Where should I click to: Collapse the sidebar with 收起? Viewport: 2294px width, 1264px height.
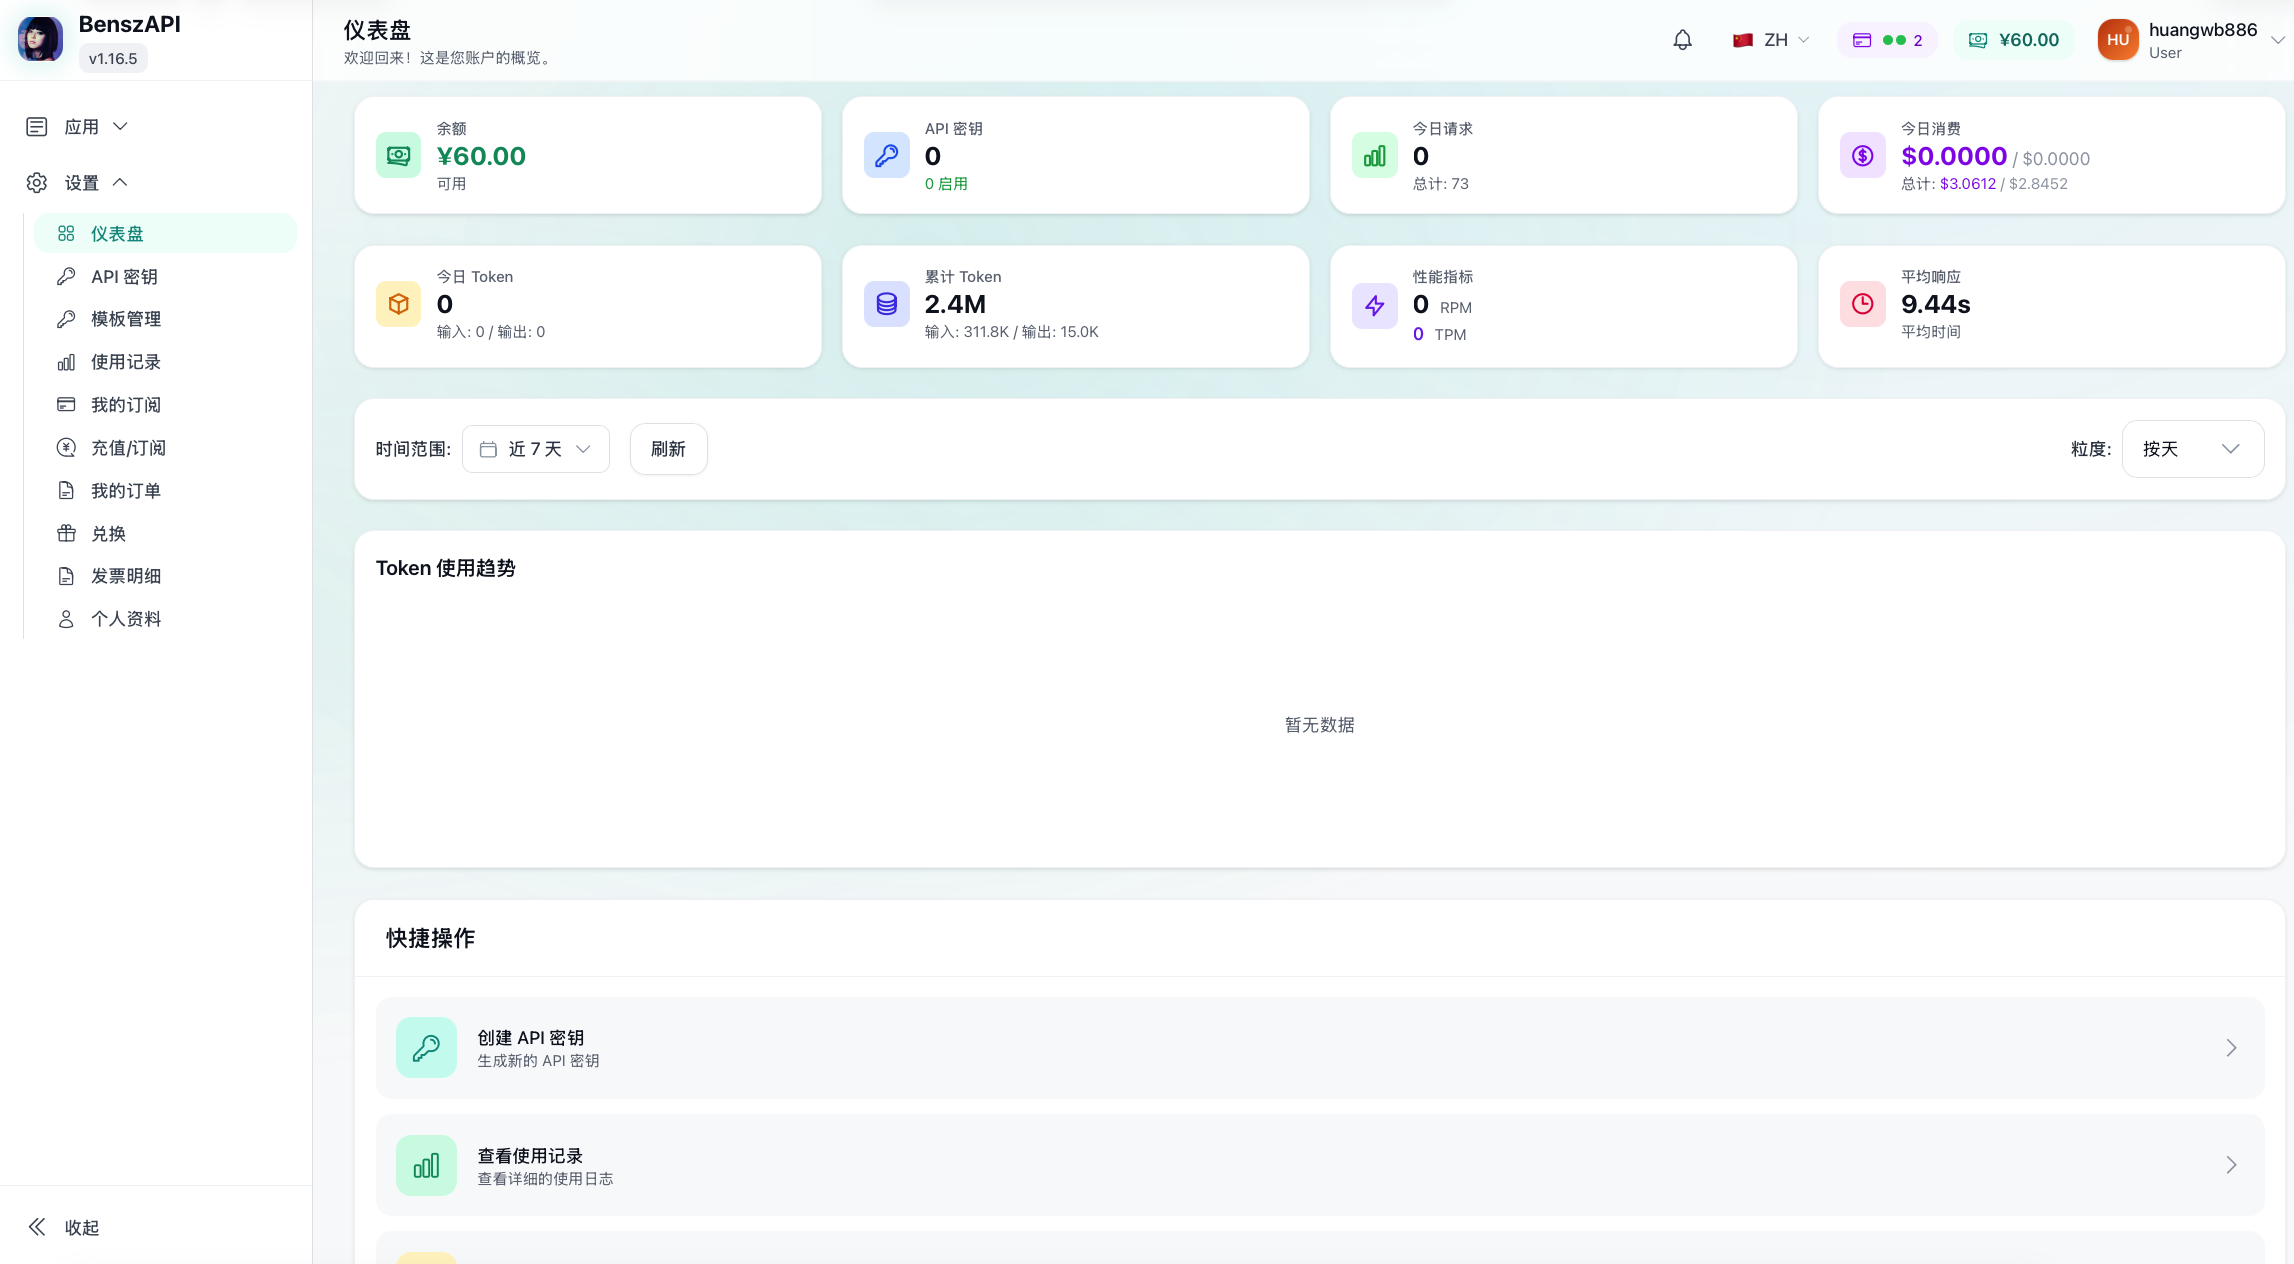point(64,1227)
